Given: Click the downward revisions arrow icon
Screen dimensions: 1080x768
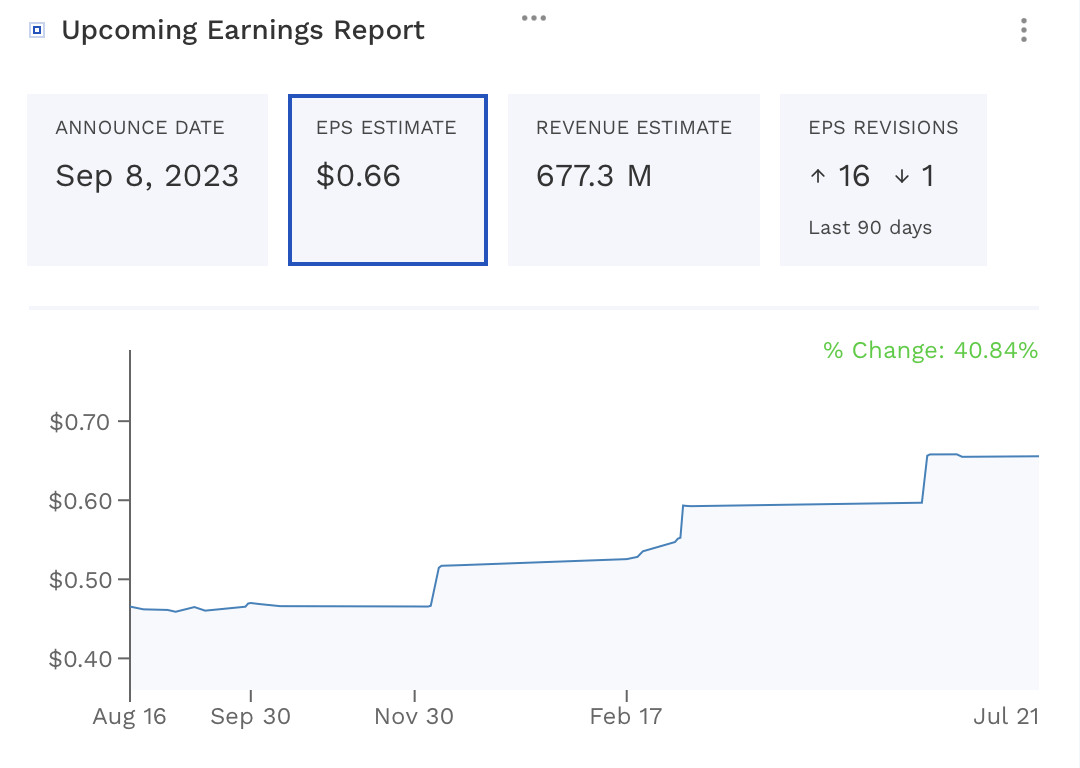Looking at the screenshot, I should [x=902, y=177].
